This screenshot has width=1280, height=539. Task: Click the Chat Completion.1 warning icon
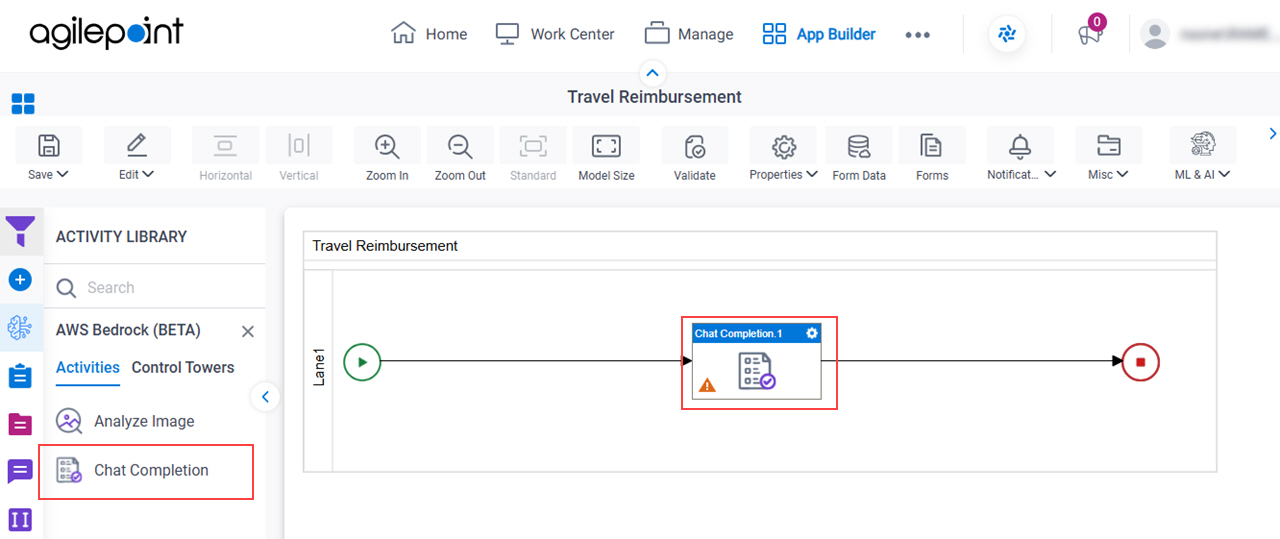(707, 384)
